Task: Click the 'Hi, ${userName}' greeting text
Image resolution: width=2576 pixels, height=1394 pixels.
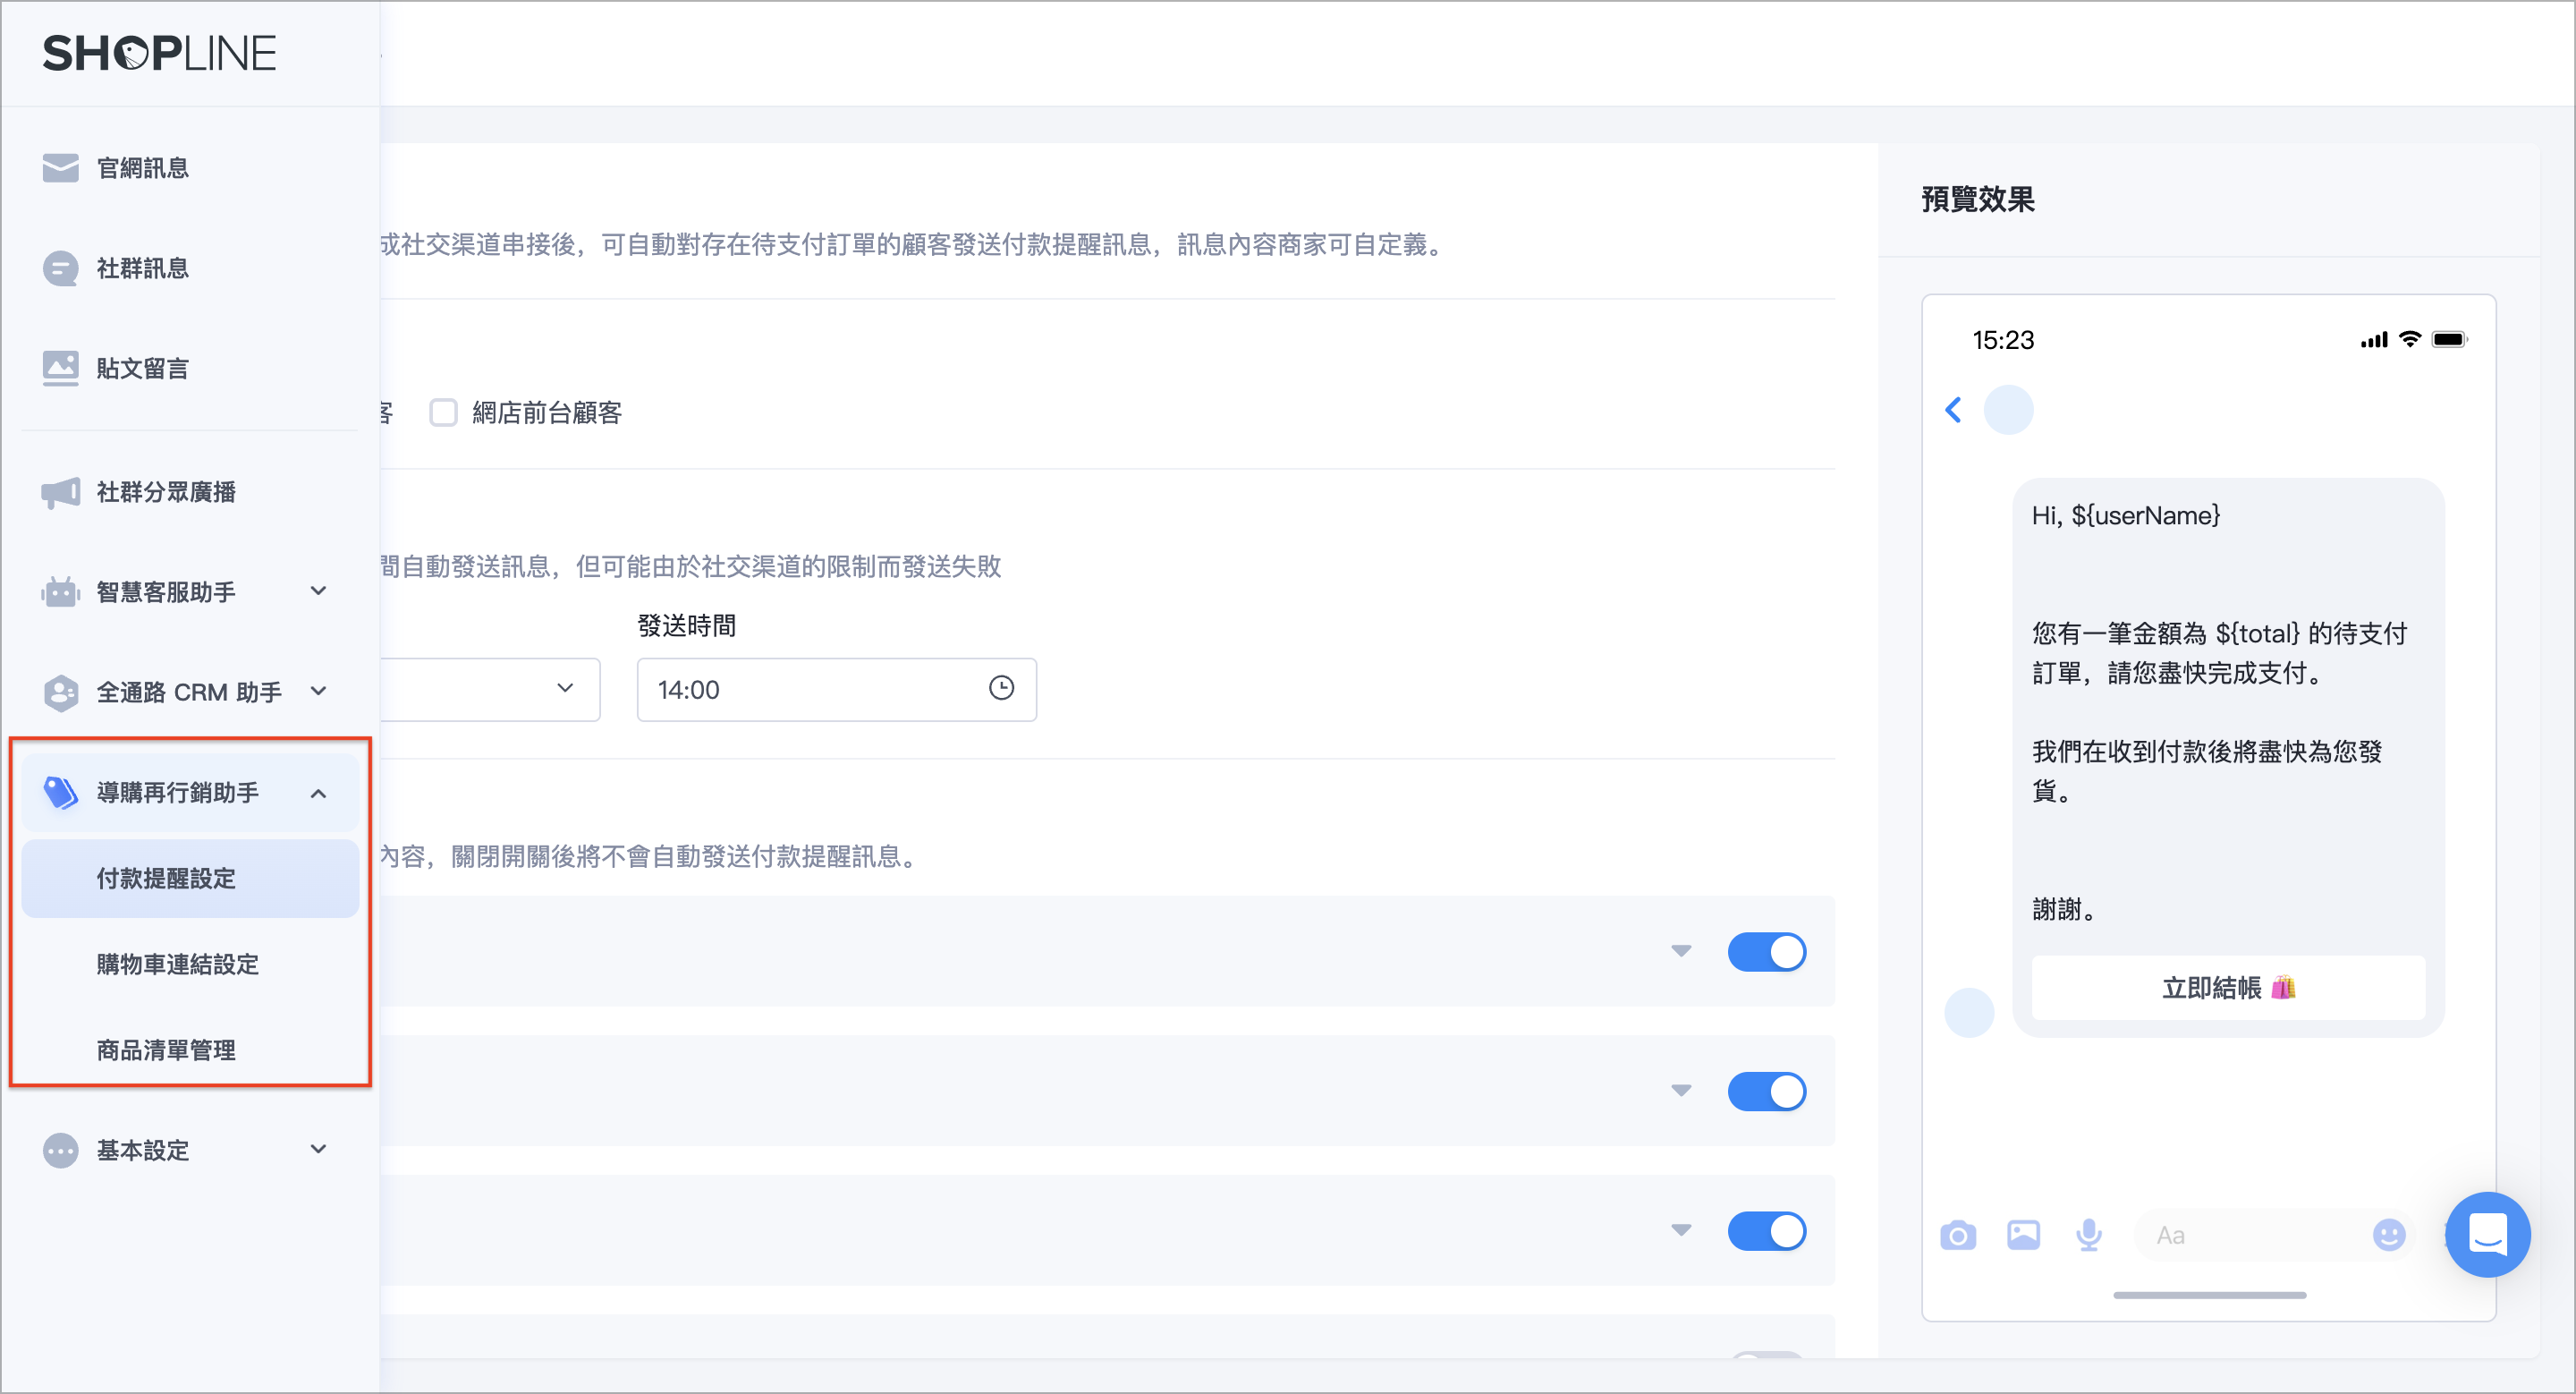Action: (2125, 515)
